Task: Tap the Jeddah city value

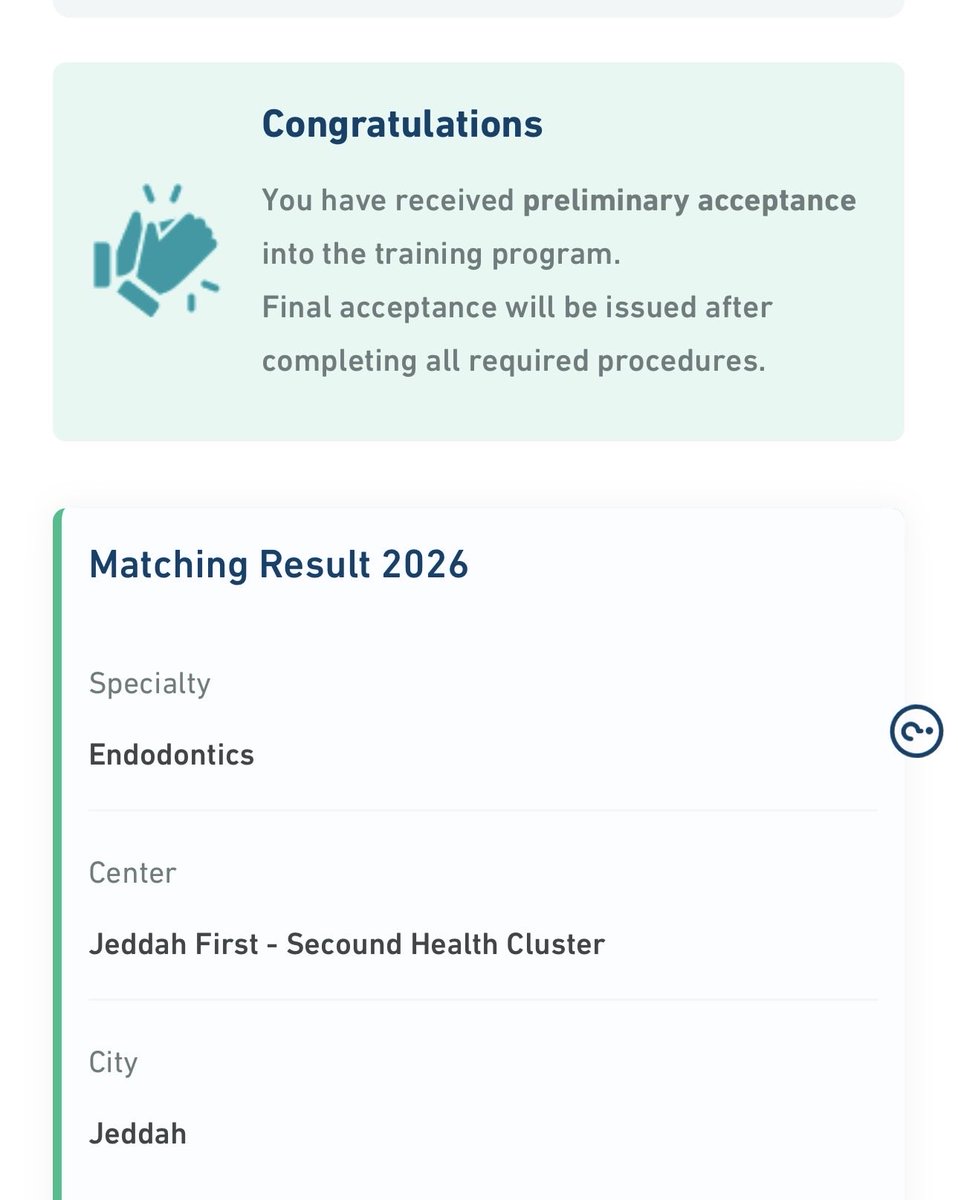Action: (138, 1134)
